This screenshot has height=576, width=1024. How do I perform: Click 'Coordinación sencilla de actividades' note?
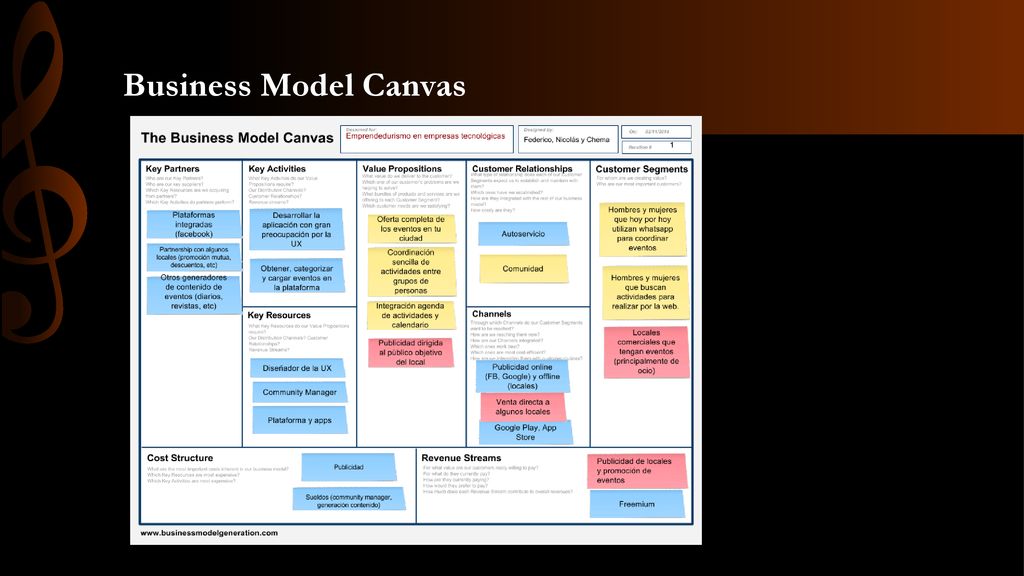tap(411, 271)
